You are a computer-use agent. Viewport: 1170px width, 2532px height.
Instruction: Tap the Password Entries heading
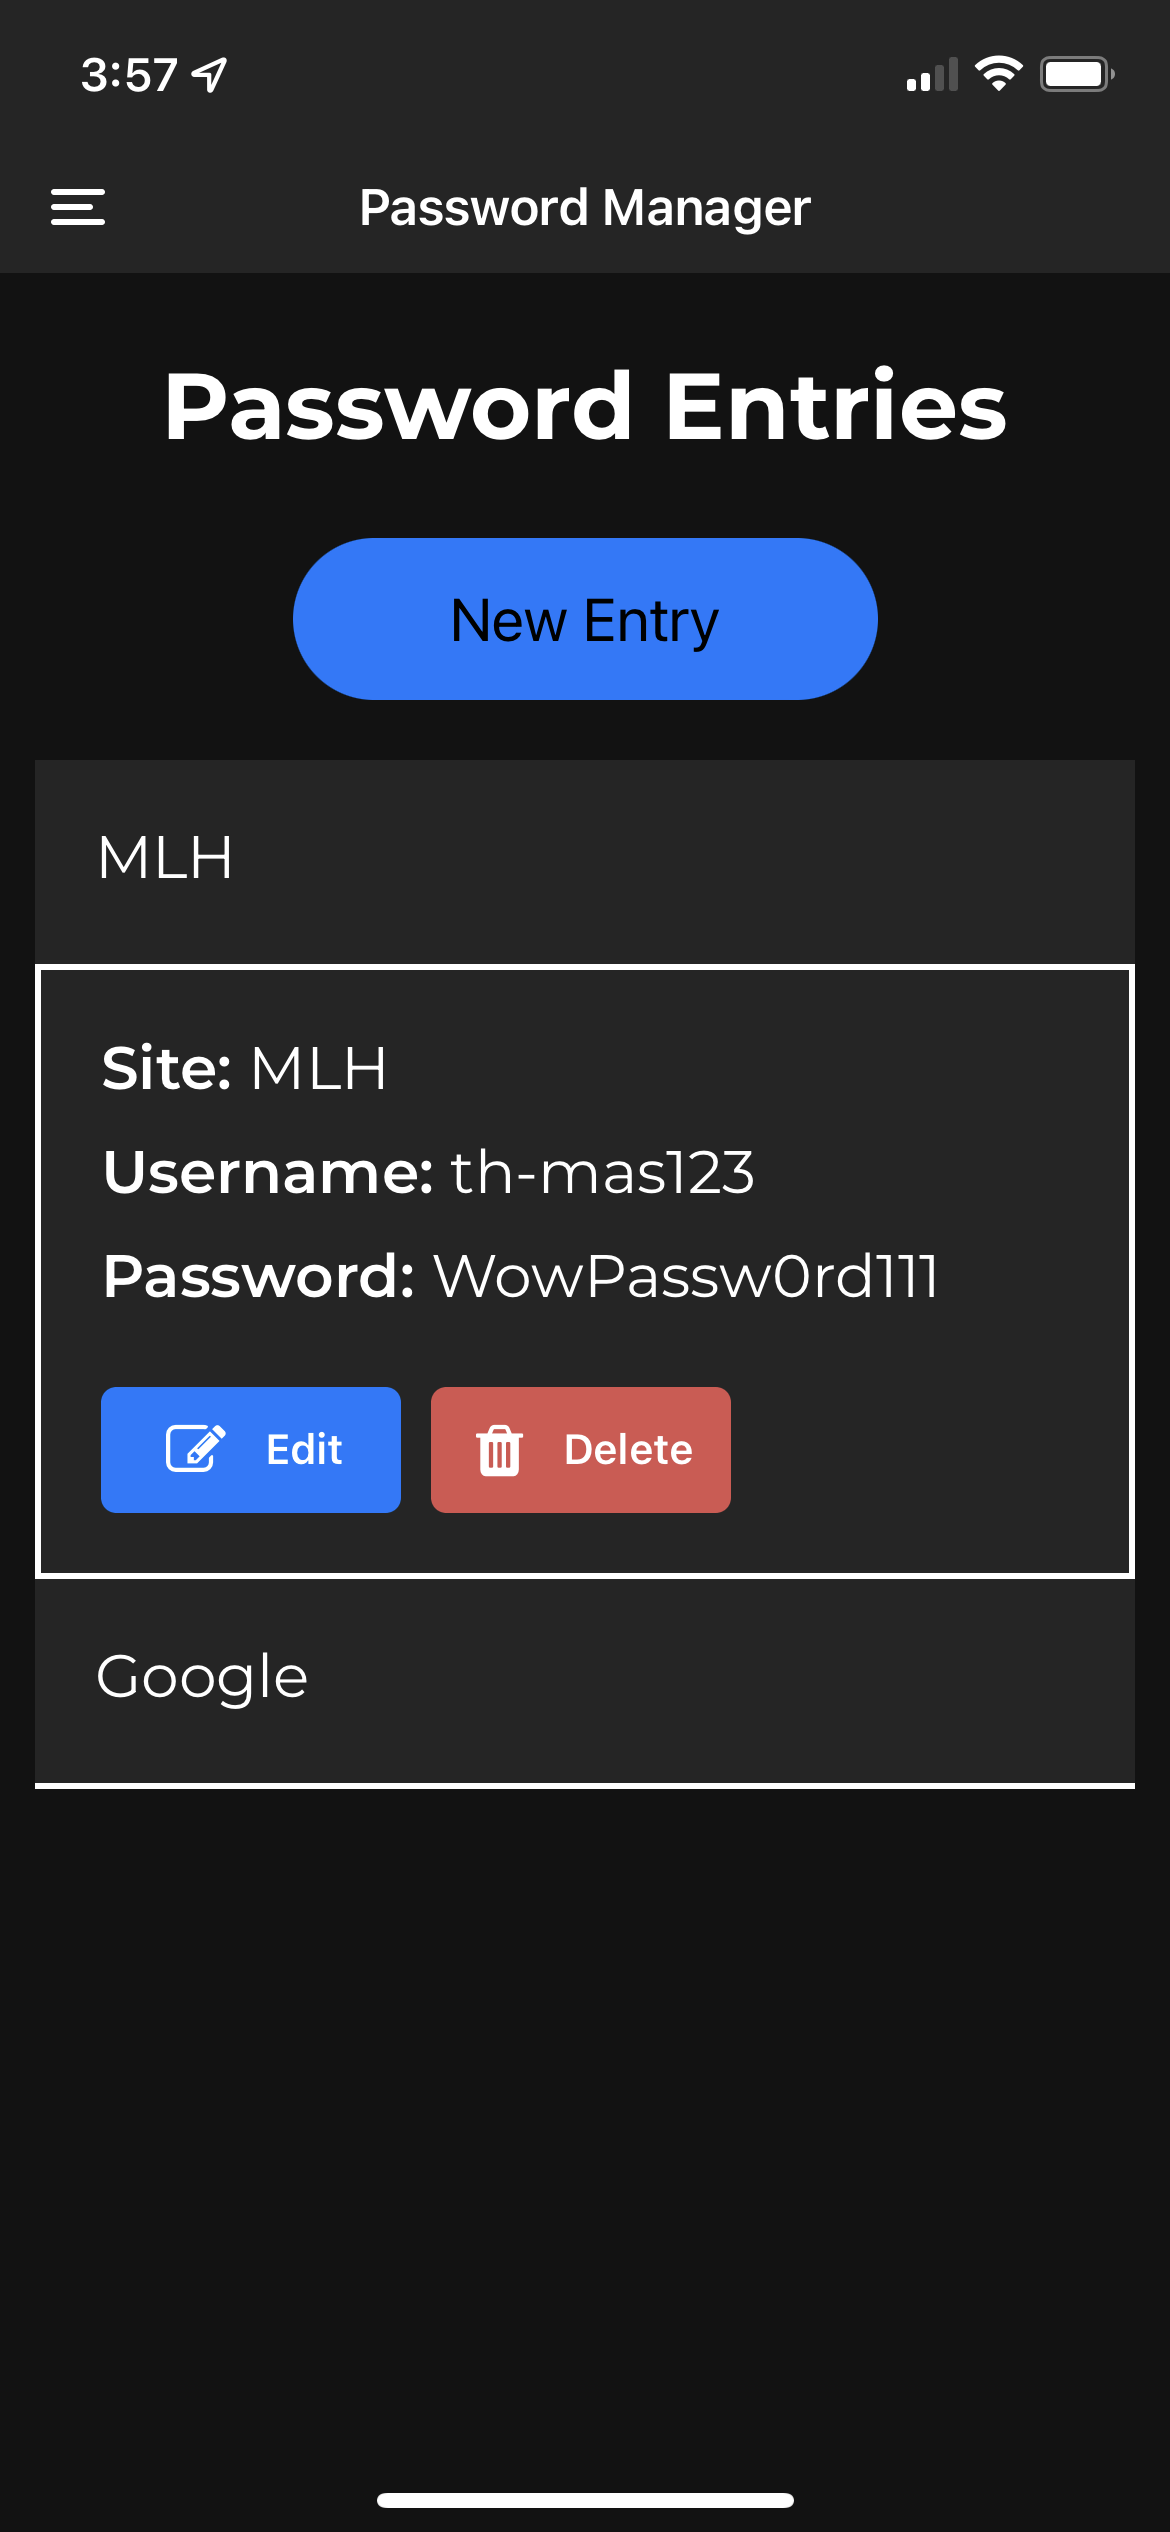(585, 405)
